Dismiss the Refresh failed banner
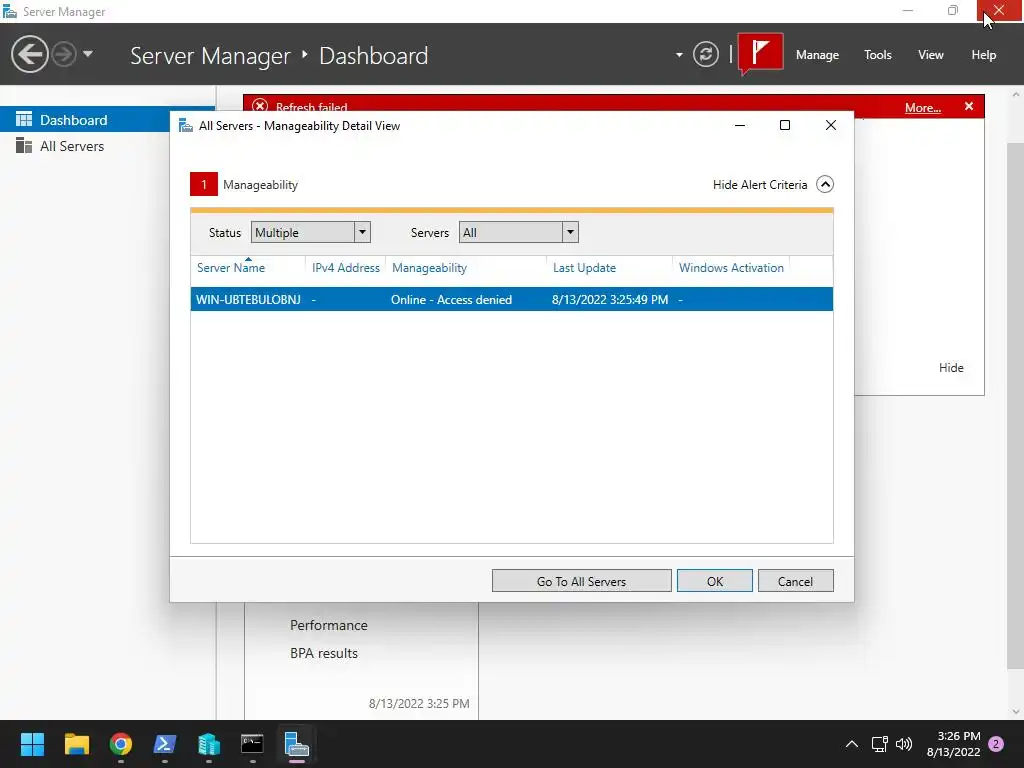 click(x=968, y=106)
